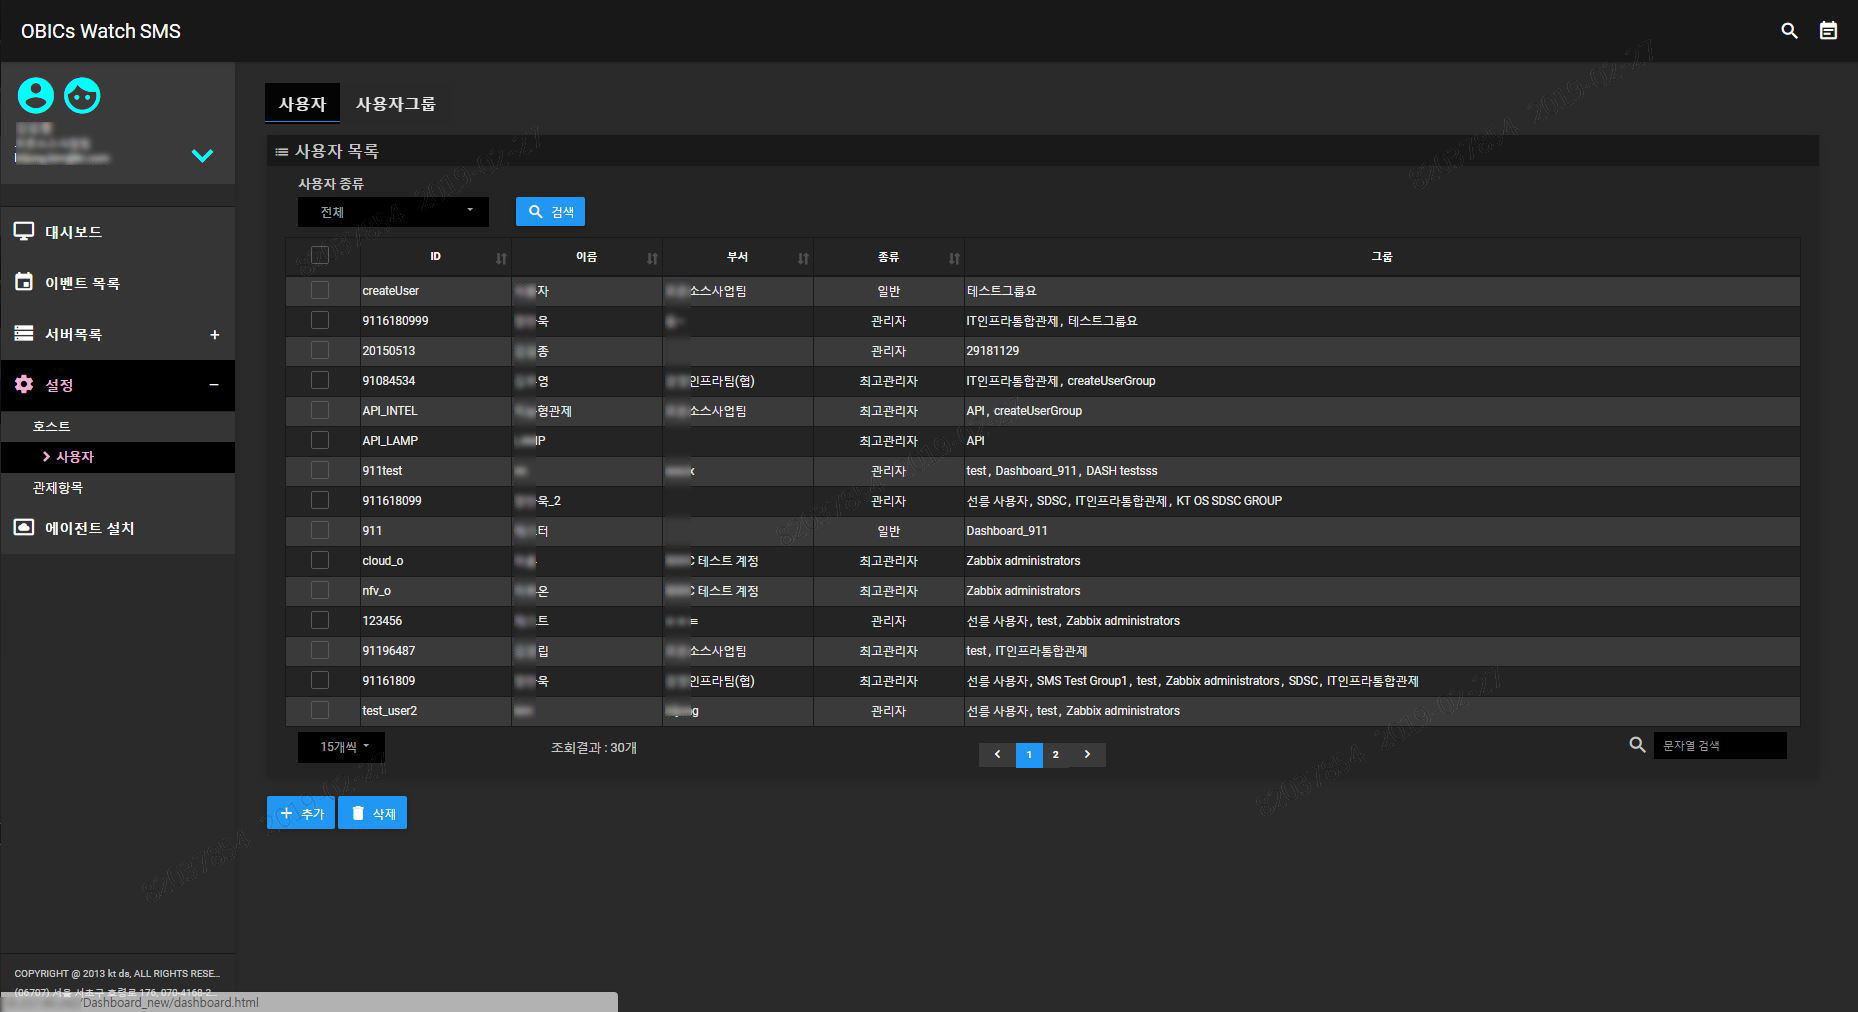Screen dimensions: 1858x1012
Task: Click the list icon beside 사용자 목록 header
Action: (282, 152)
